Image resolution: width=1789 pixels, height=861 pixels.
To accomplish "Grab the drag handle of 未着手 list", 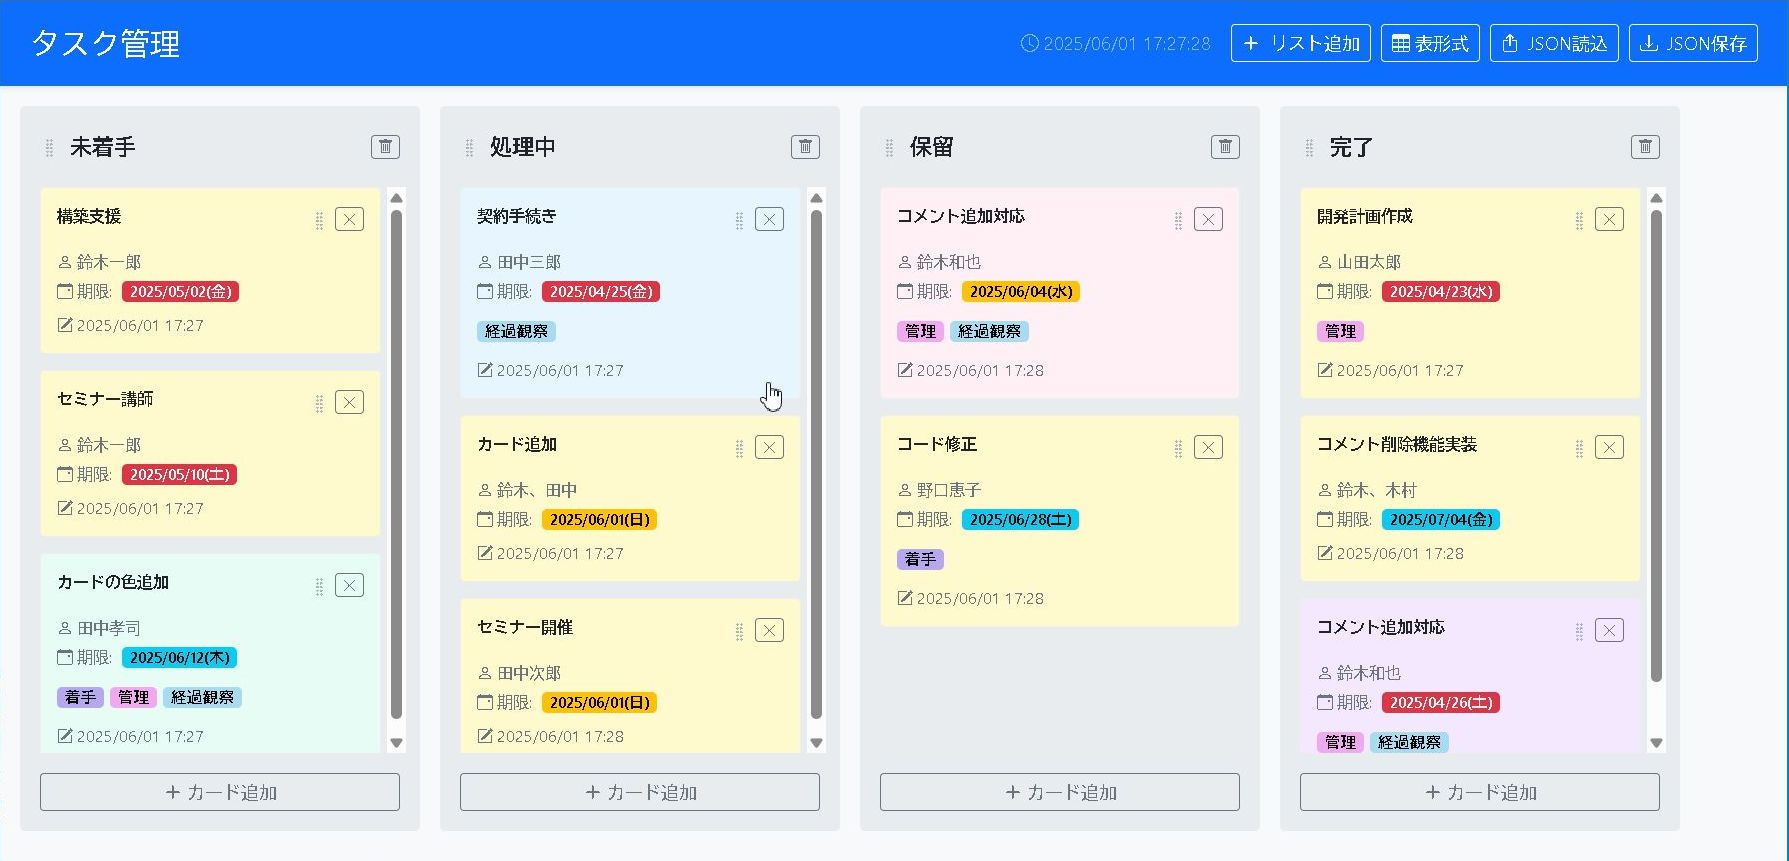I will coord(49,148).
